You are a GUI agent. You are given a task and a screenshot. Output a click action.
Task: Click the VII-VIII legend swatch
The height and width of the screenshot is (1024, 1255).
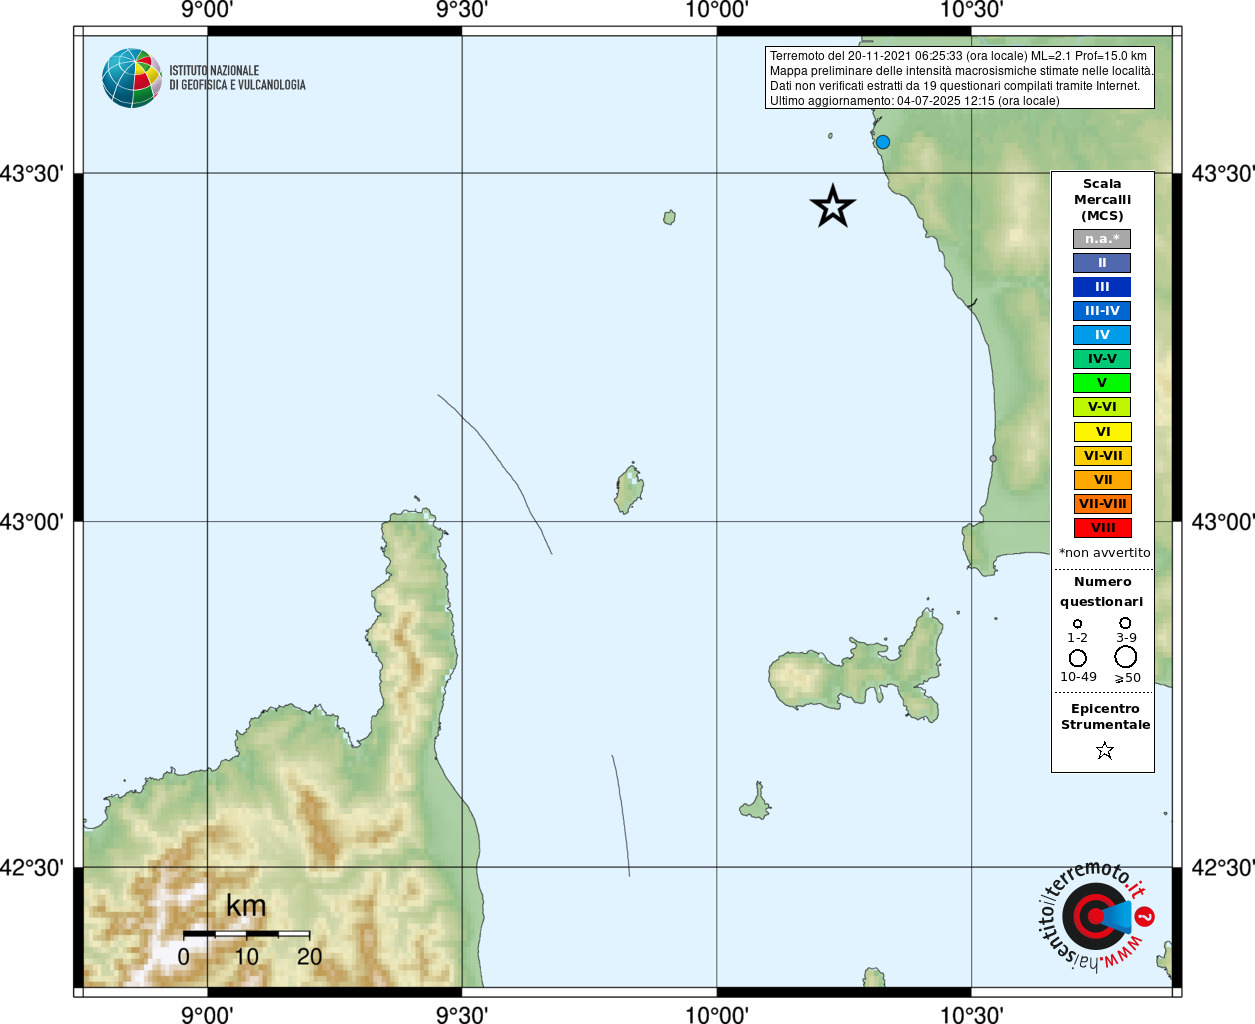[x=1102, y=504]
